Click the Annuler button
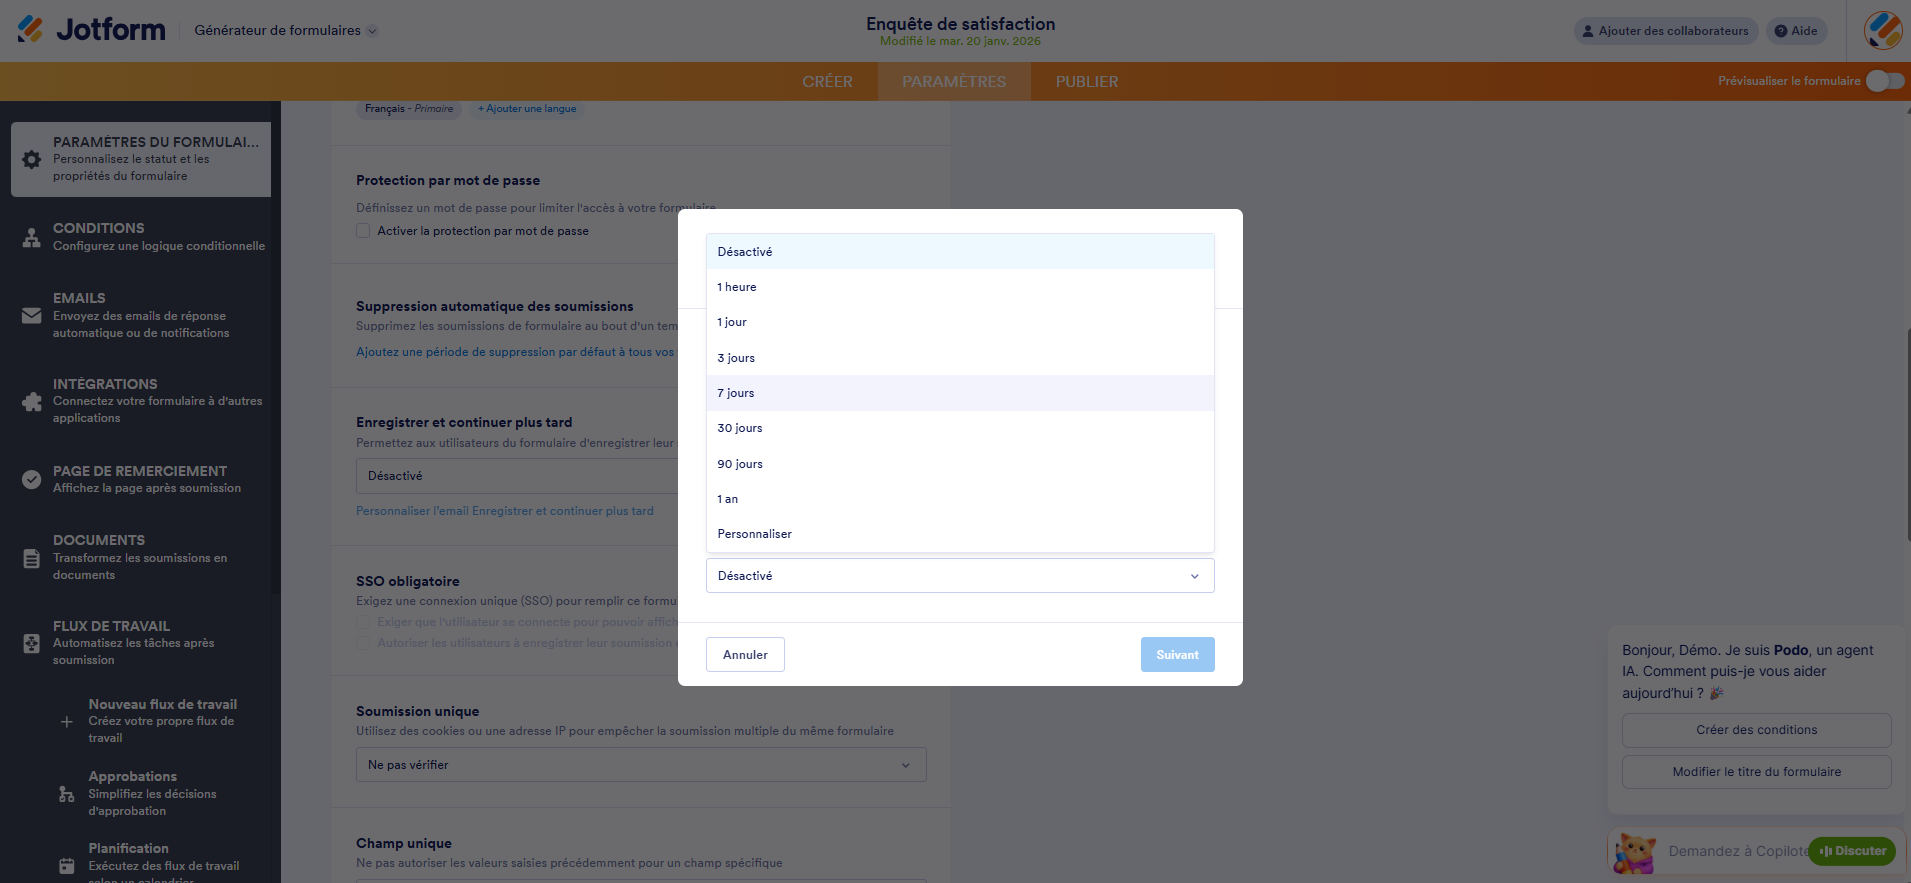 [x=745, y=655]
